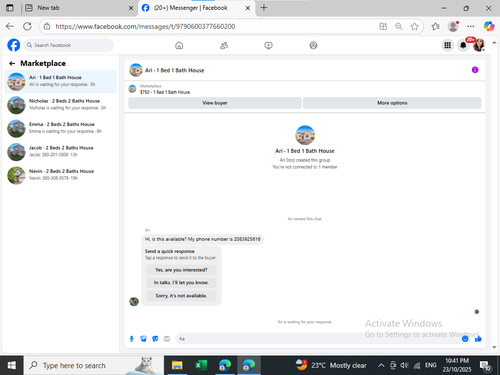Open the Emma - 2 Beds 2 Baths House chat

coord(61,128)
